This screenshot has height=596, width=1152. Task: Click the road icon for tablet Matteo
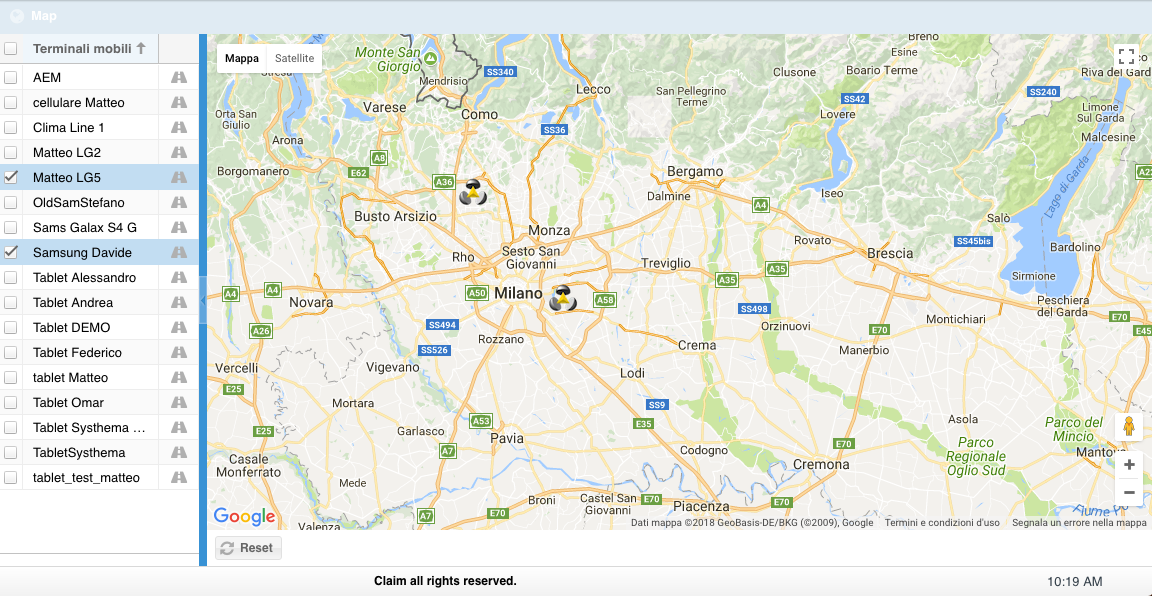point(179,377)
